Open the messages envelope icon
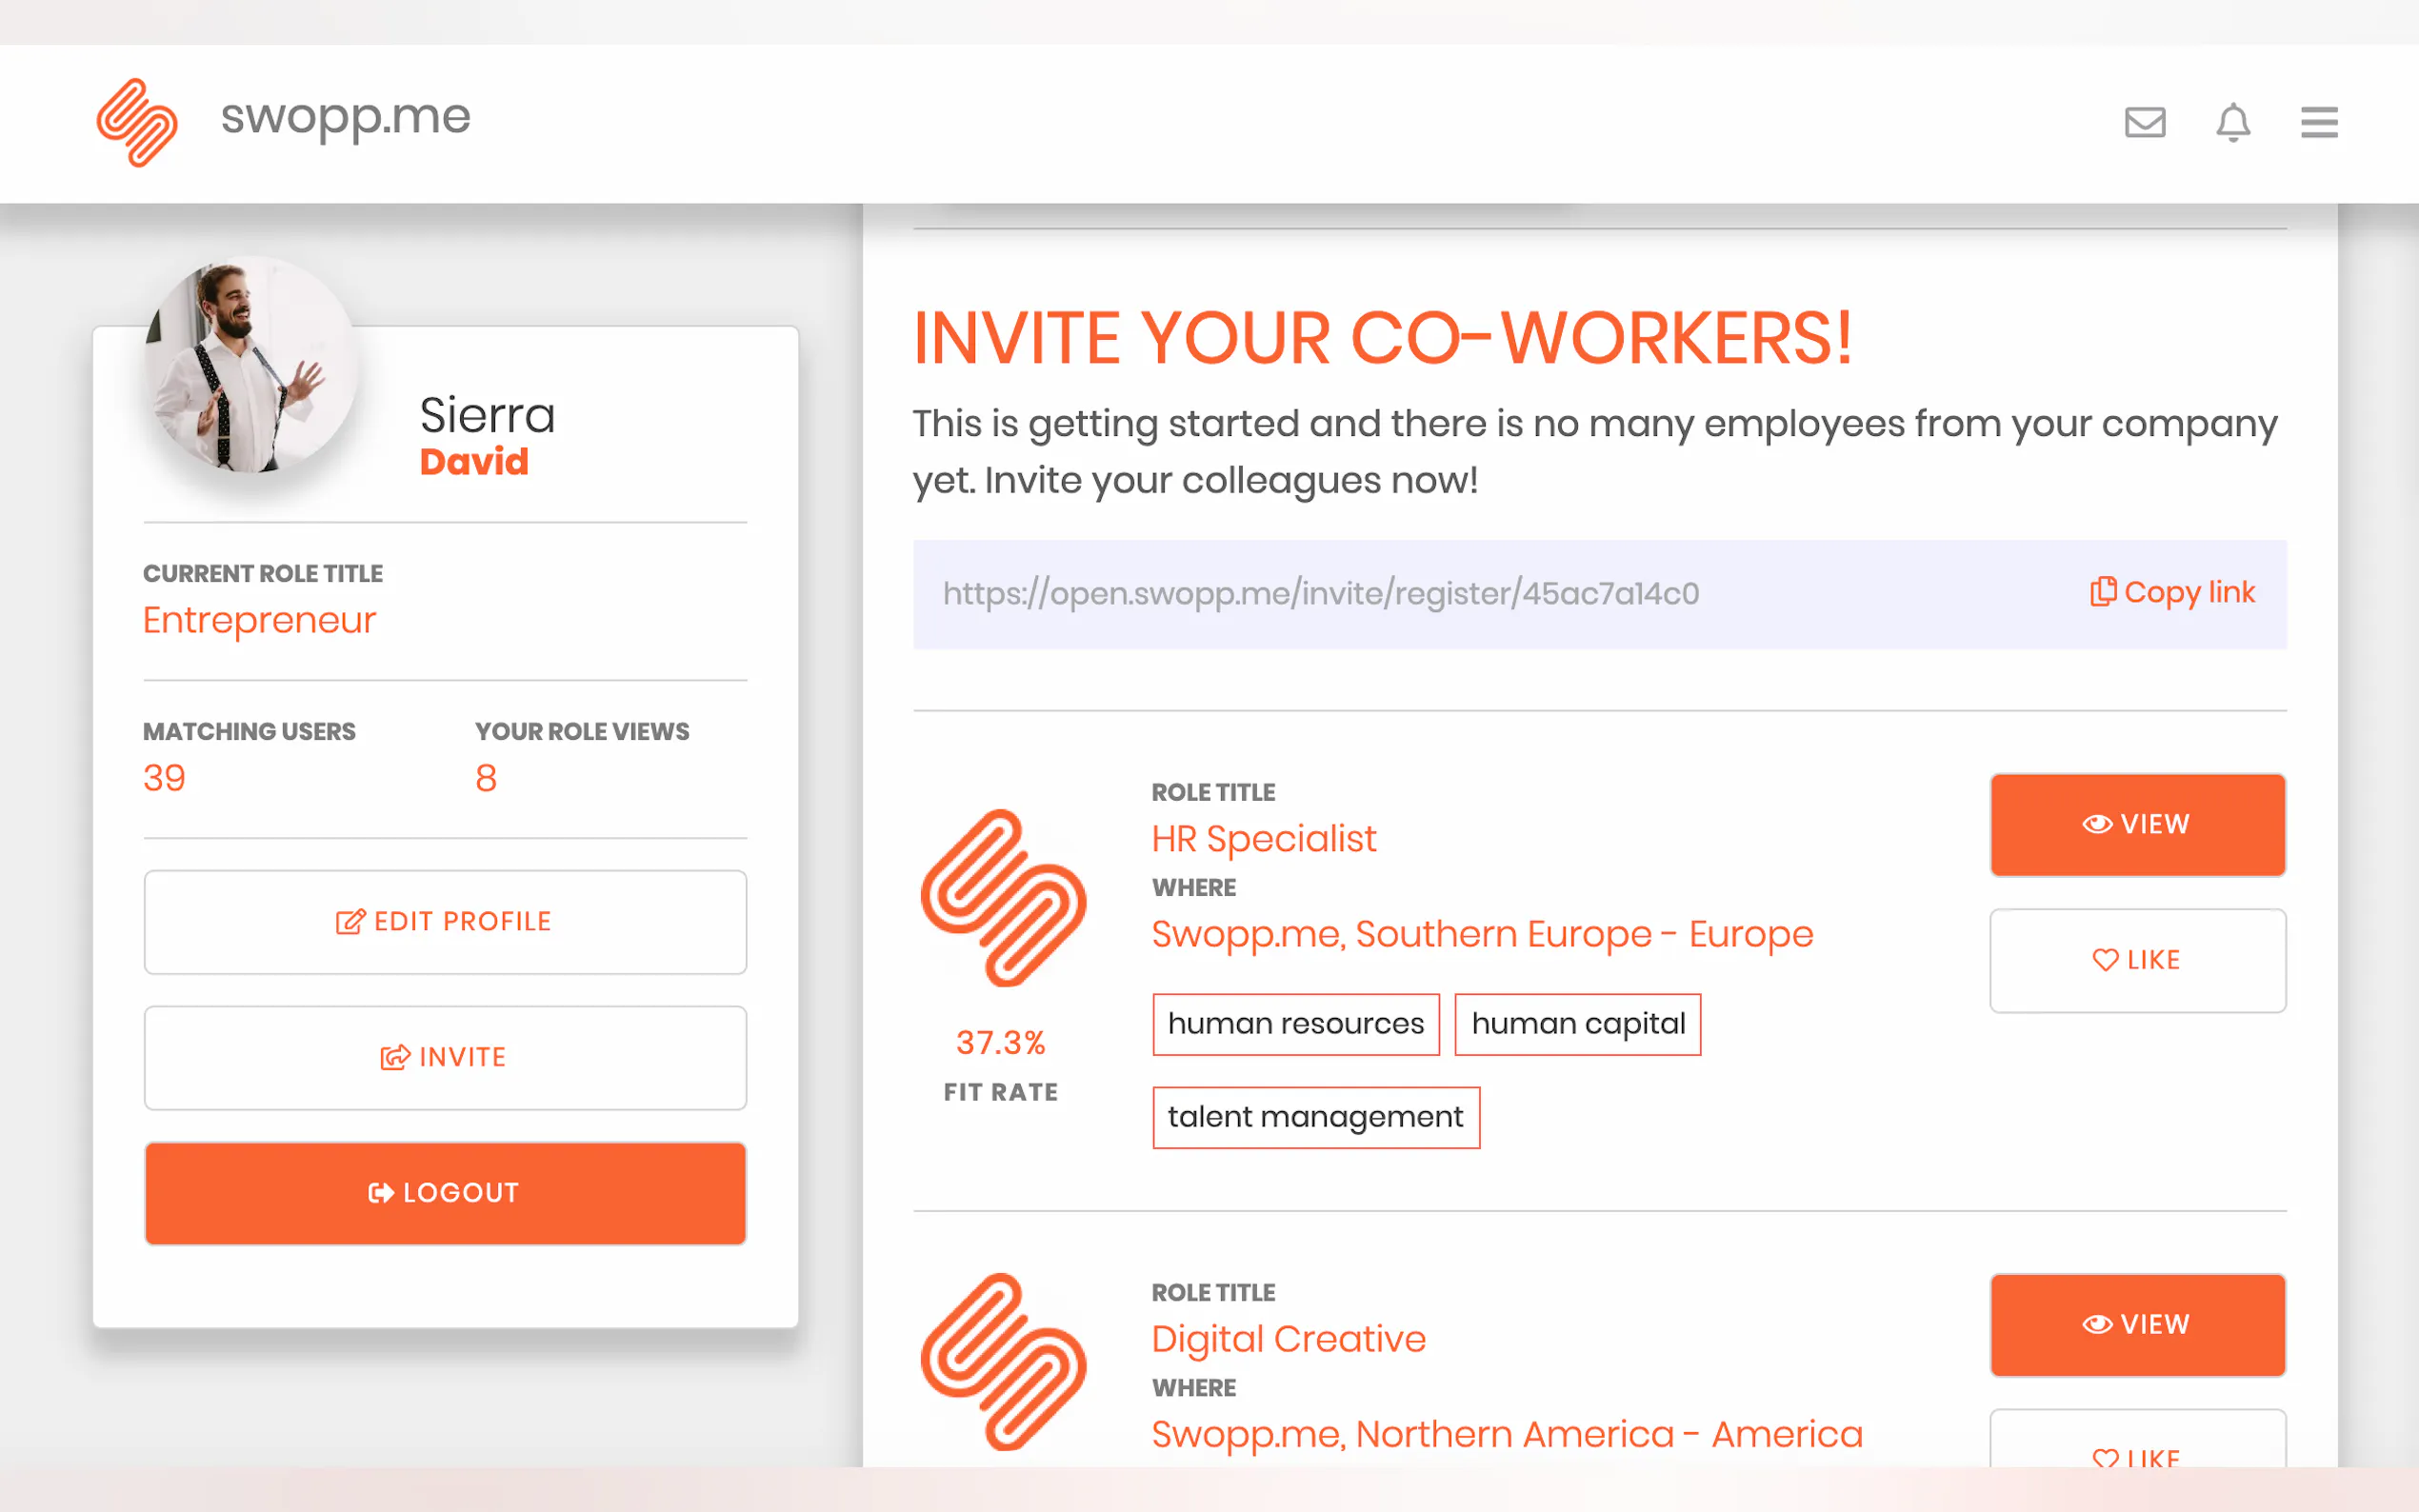The image size is (2419, 1512). 2144,123
